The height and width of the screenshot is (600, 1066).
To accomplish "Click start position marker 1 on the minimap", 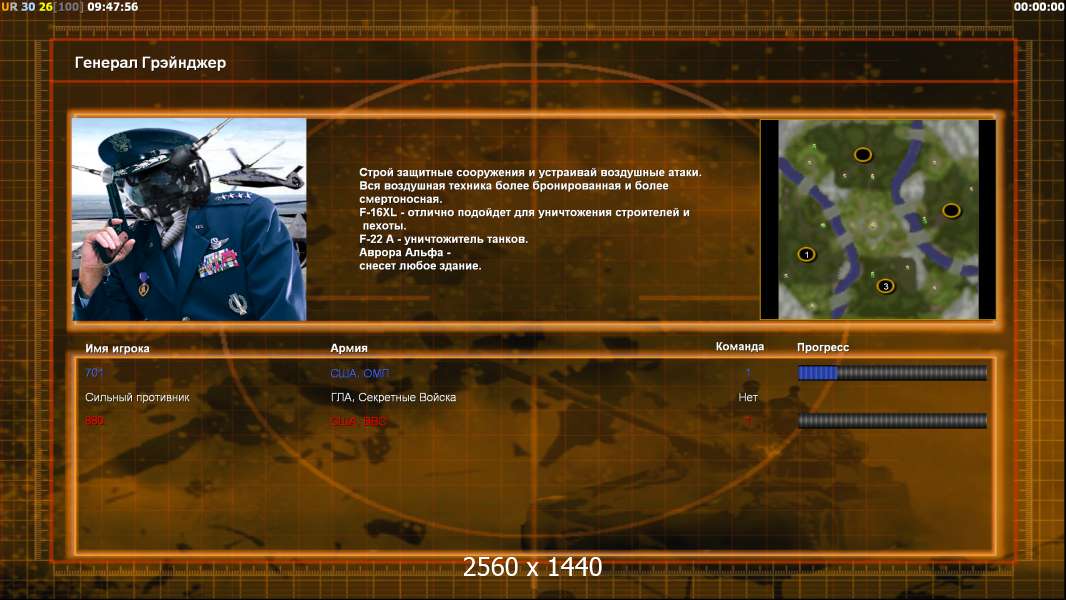I will [x=806, y=255].
